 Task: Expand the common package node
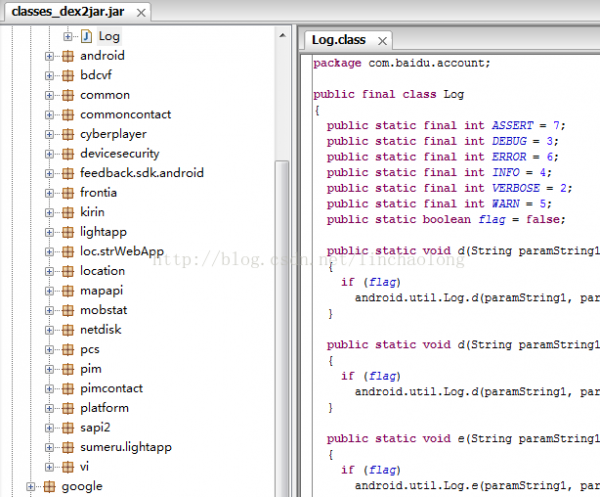click(49, 95)
